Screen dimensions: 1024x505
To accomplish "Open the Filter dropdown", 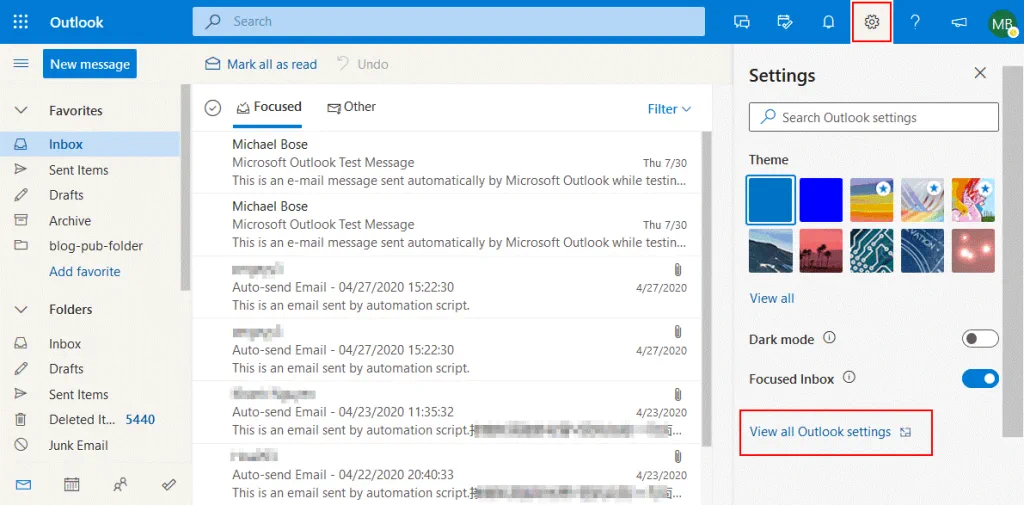I will (668, 109).
